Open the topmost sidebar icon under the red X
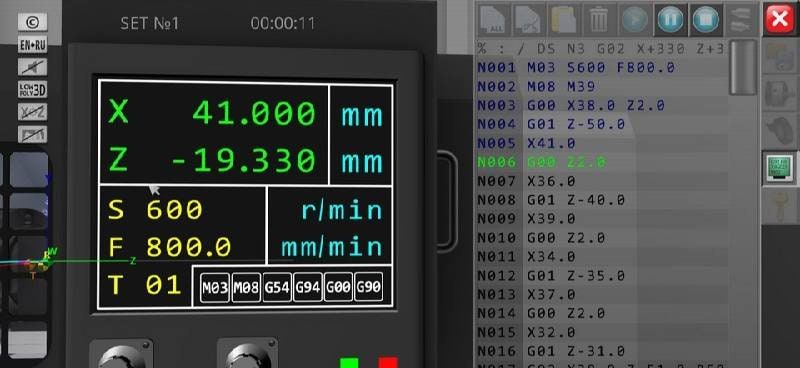Screen dimensions: 800x368 (780, 57)
